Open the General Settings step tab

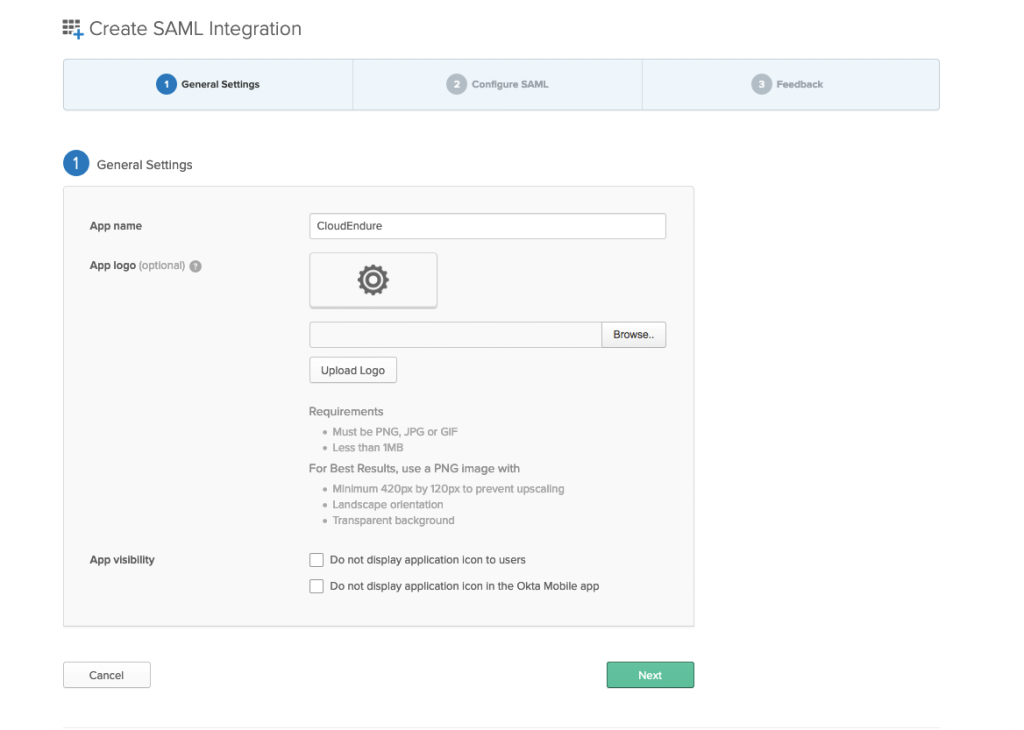[x=207, y=84]
